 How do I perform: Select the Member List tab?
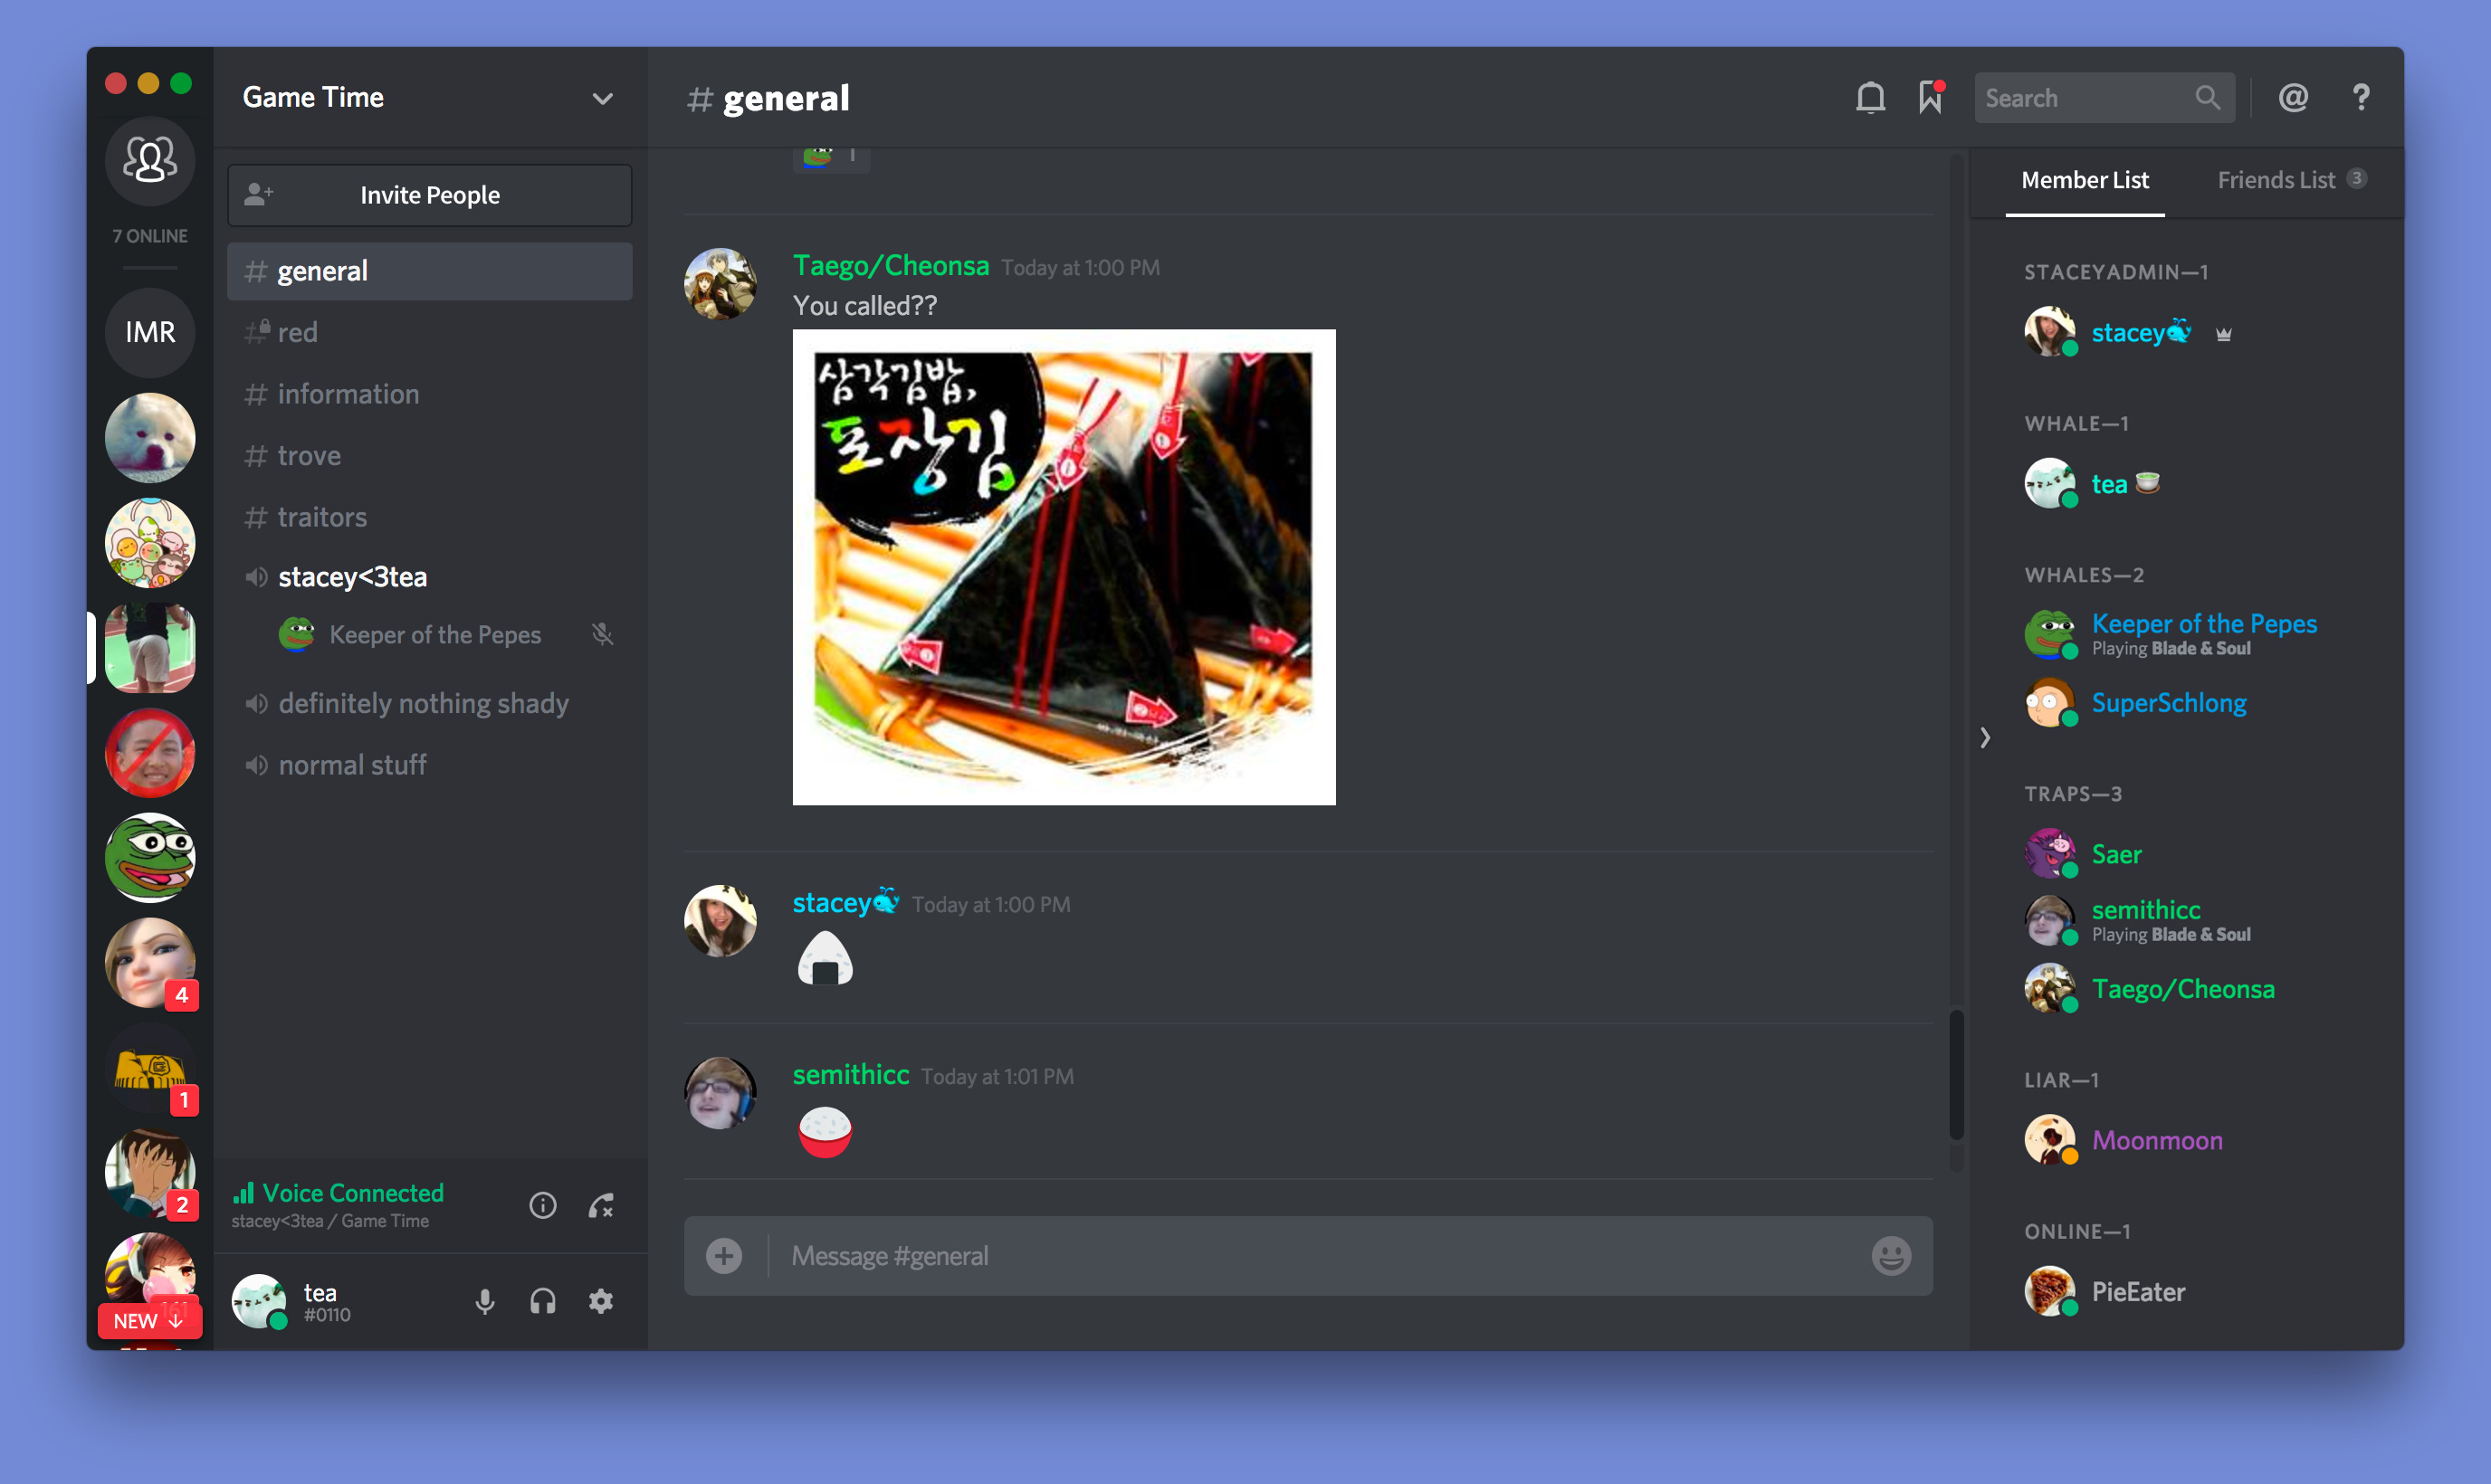tap(2085, 178)
